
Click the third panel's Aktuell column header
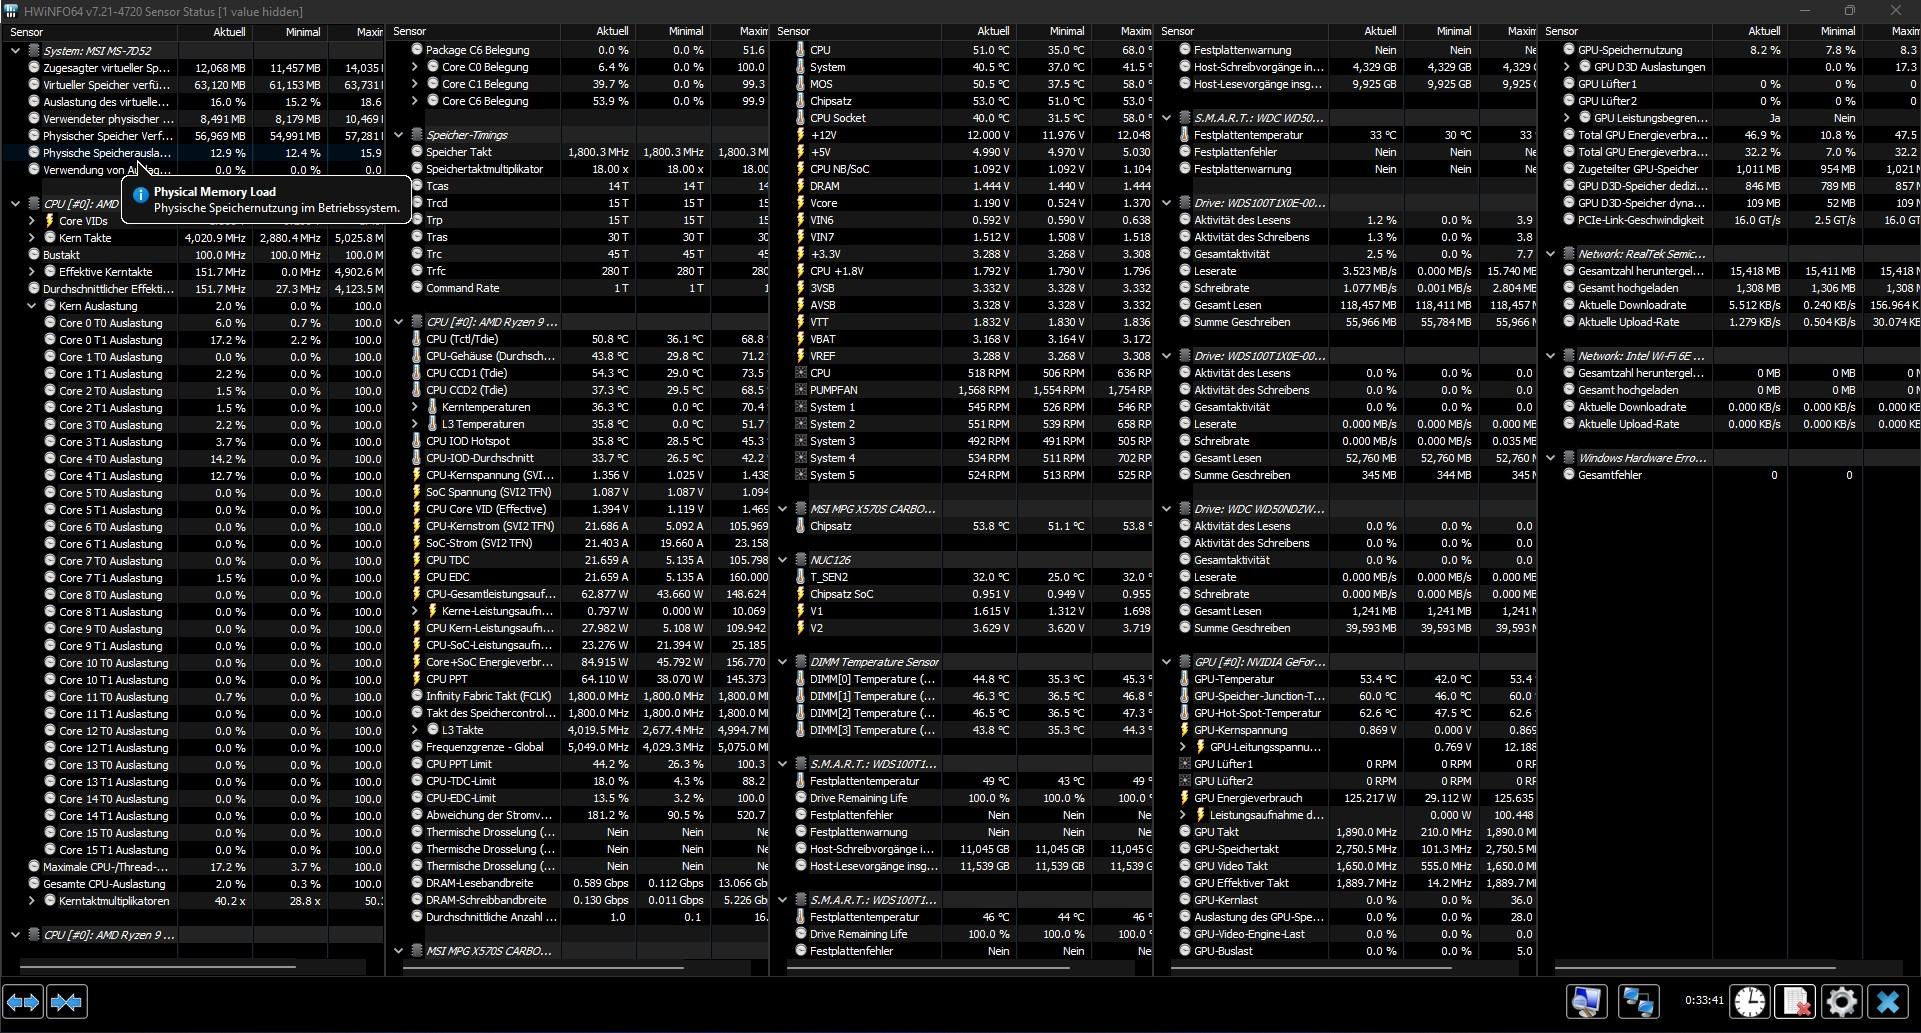click(979, 32)
